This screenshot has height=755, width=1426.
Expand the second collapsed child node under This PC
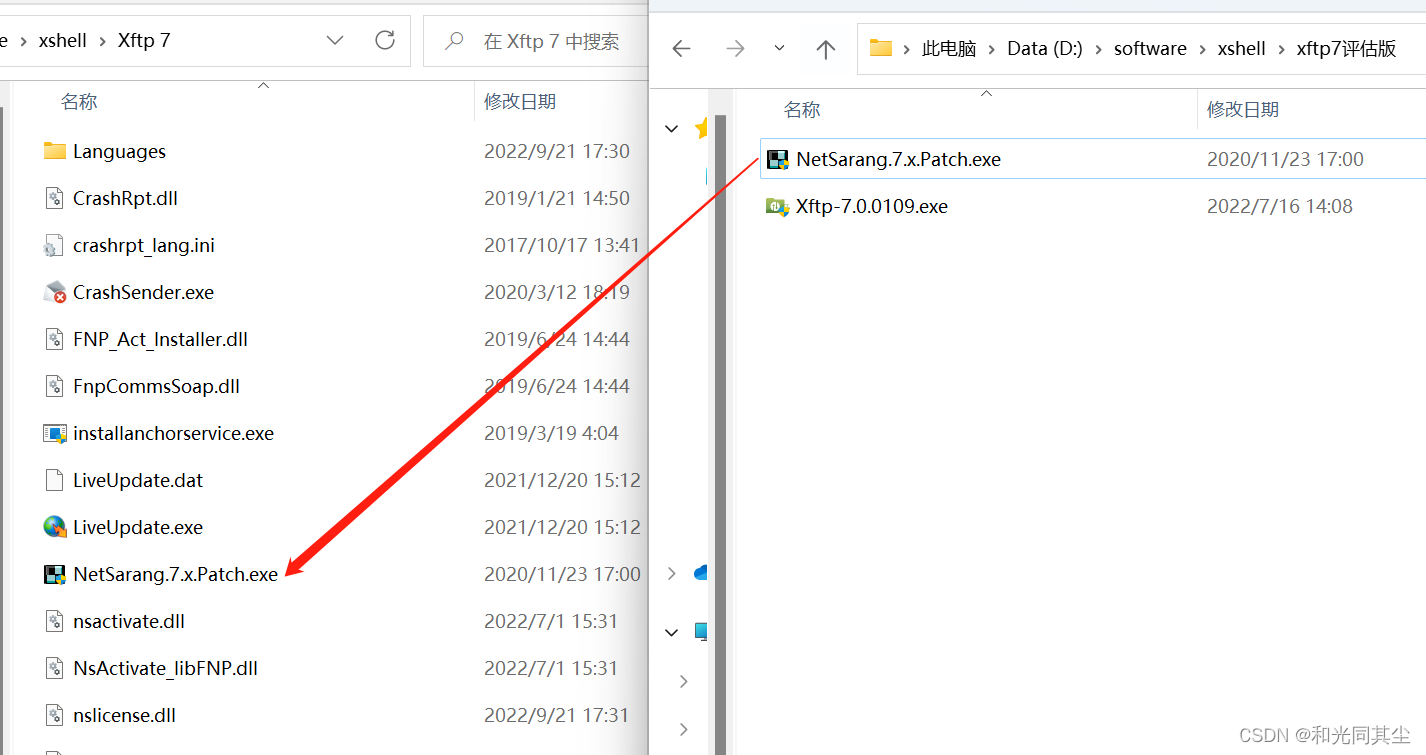pyautogui.click(x=684, y=729)
